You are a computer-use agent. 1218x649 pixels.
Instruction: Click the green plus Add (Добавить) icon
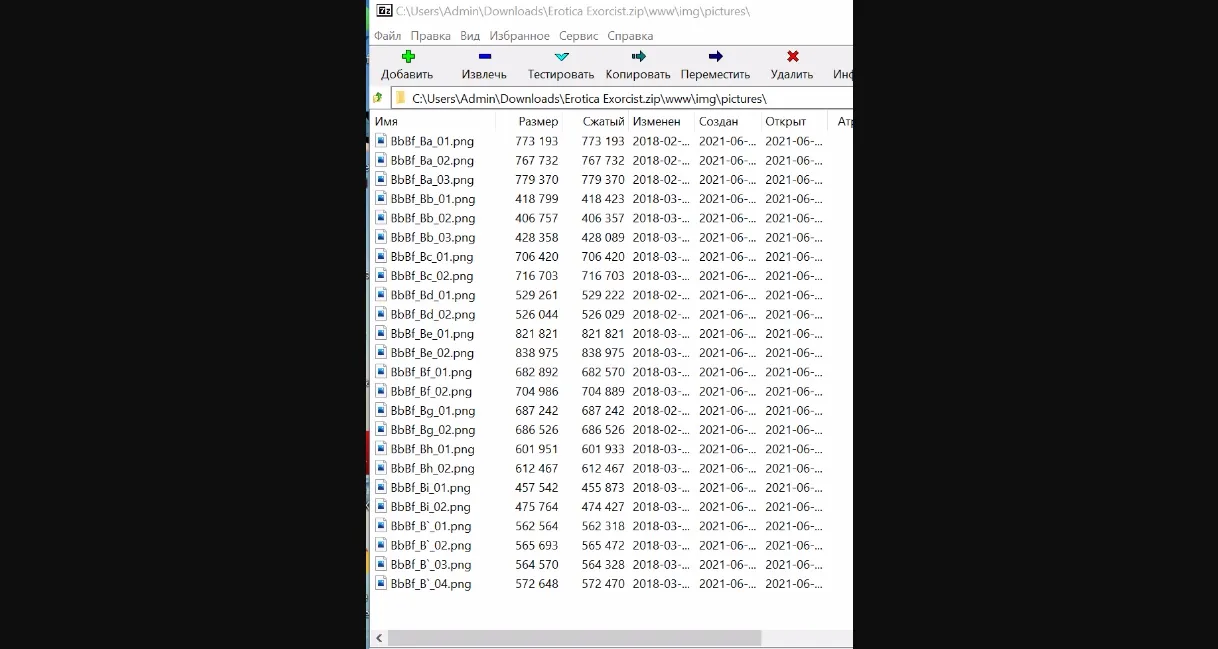pos(408,57)
